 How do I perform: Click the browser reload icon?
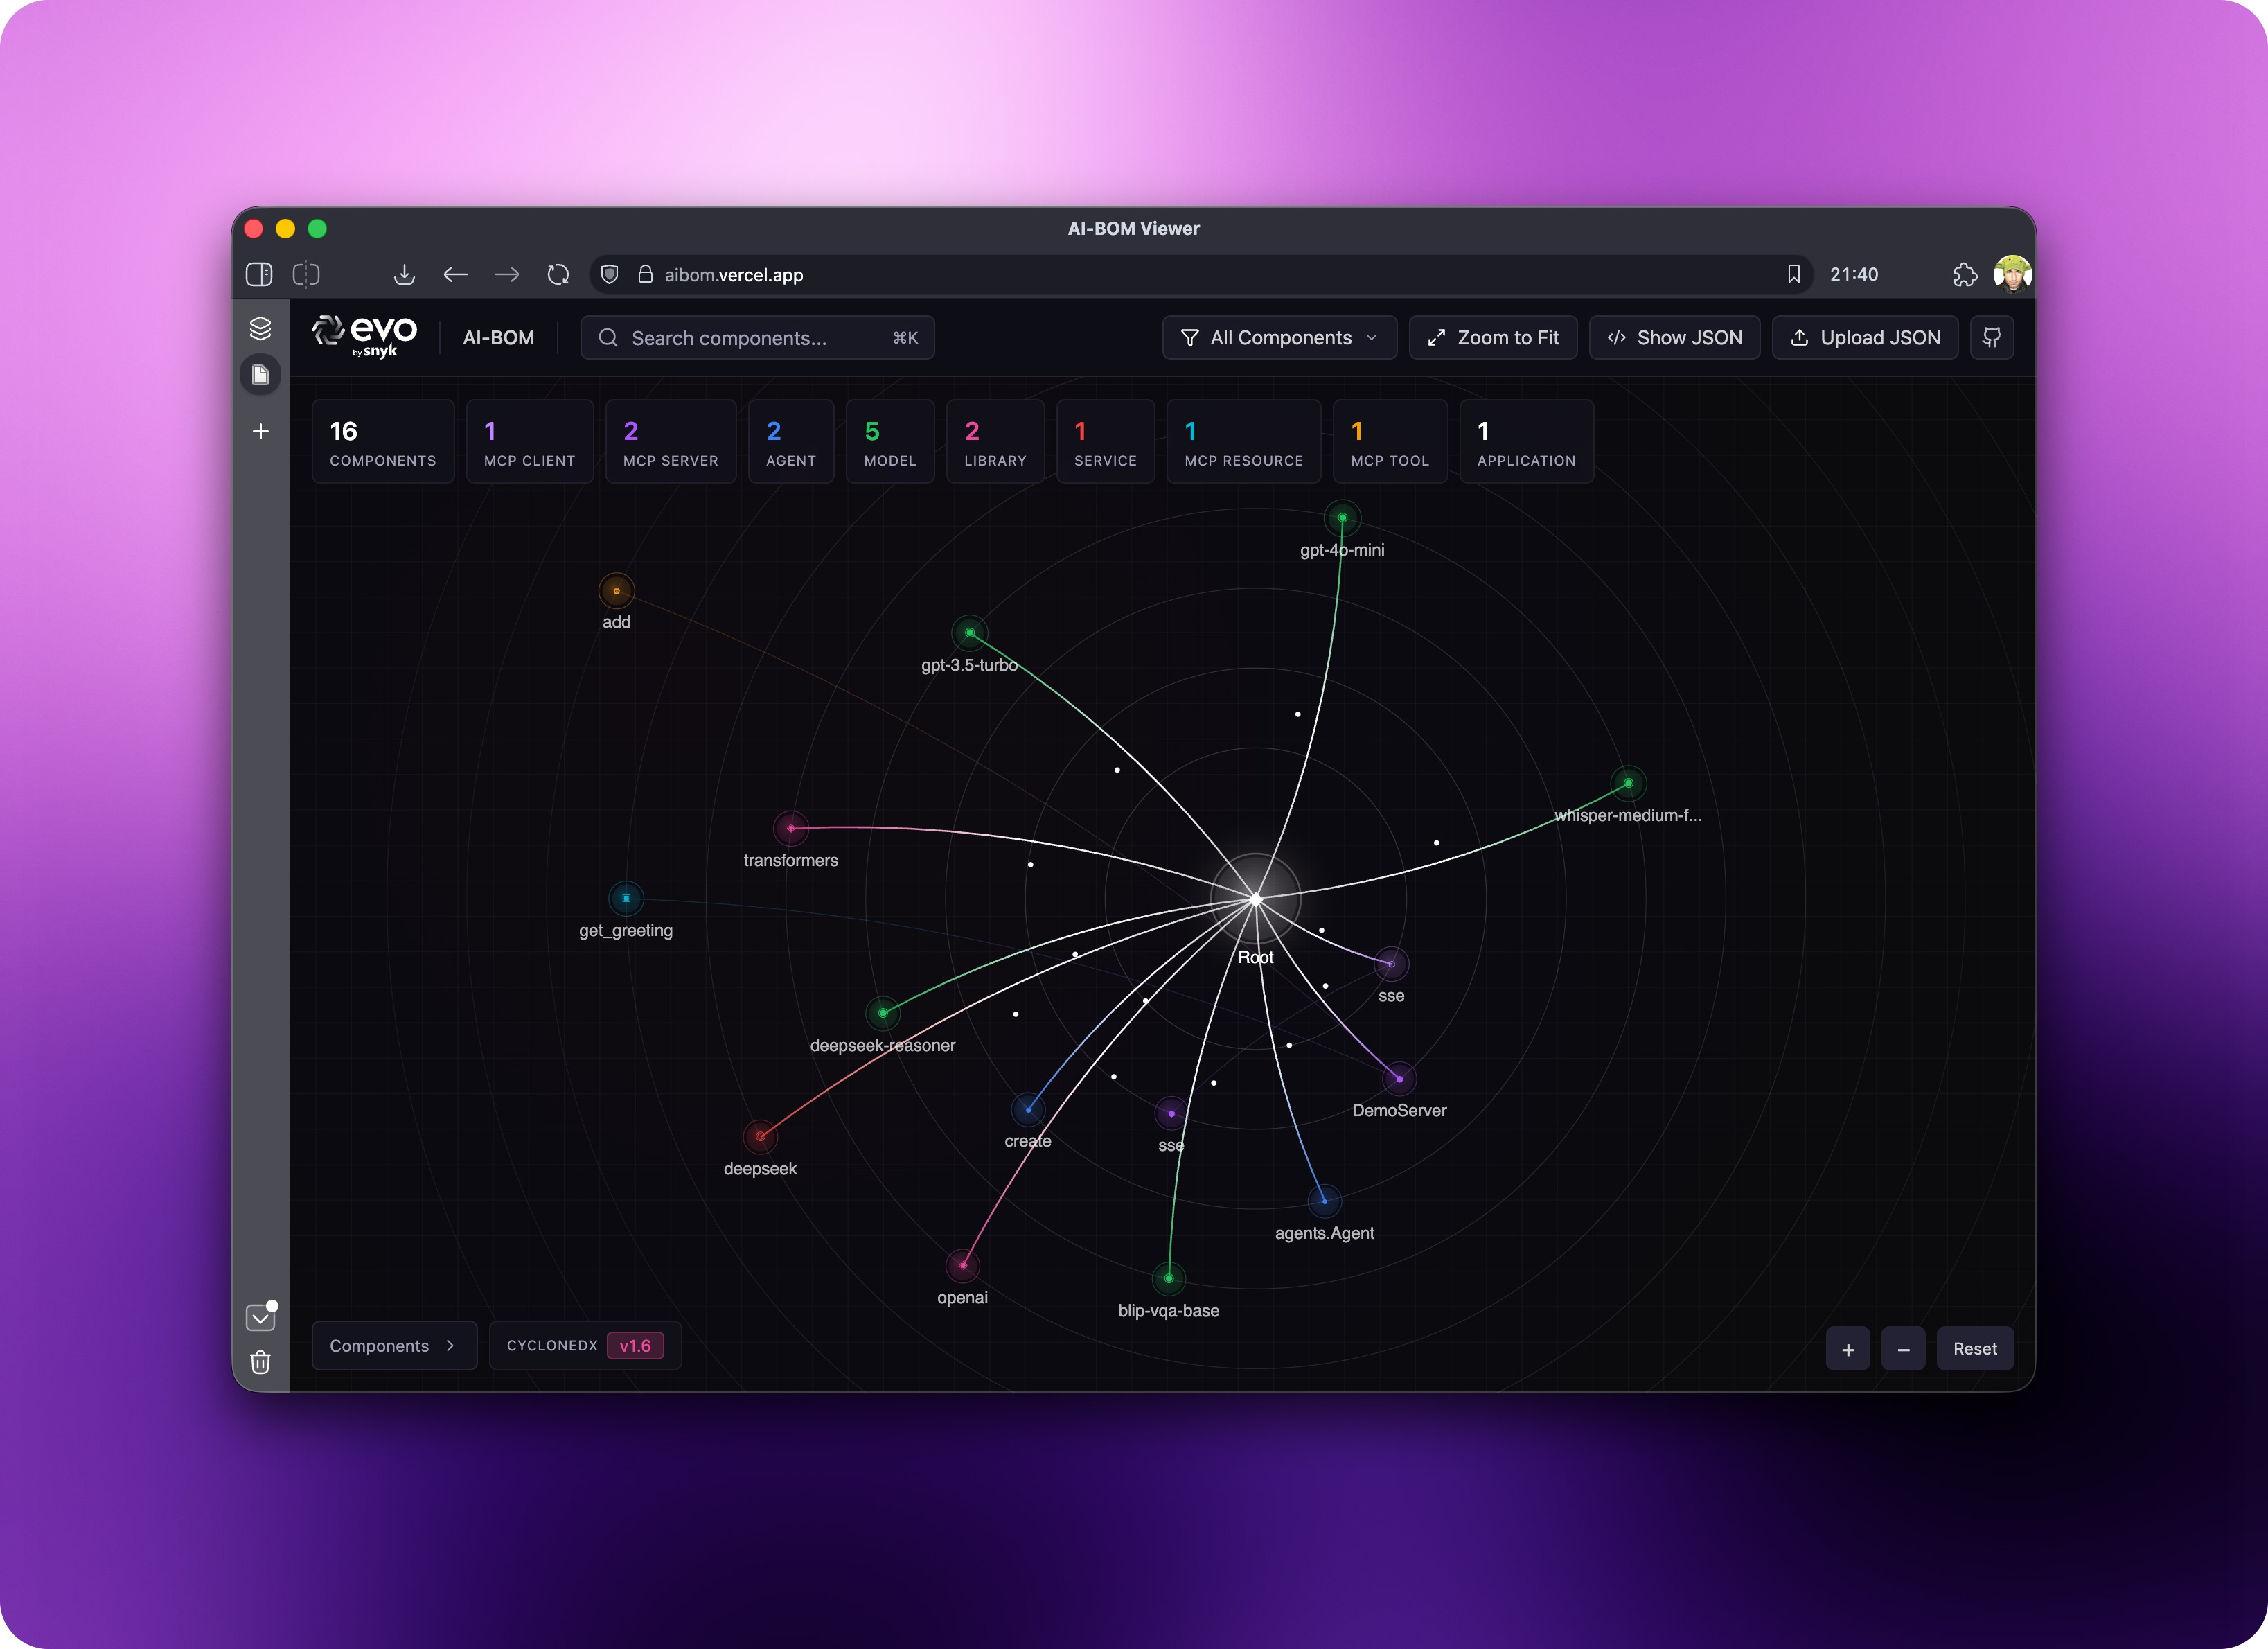click(x=558, y=274)
